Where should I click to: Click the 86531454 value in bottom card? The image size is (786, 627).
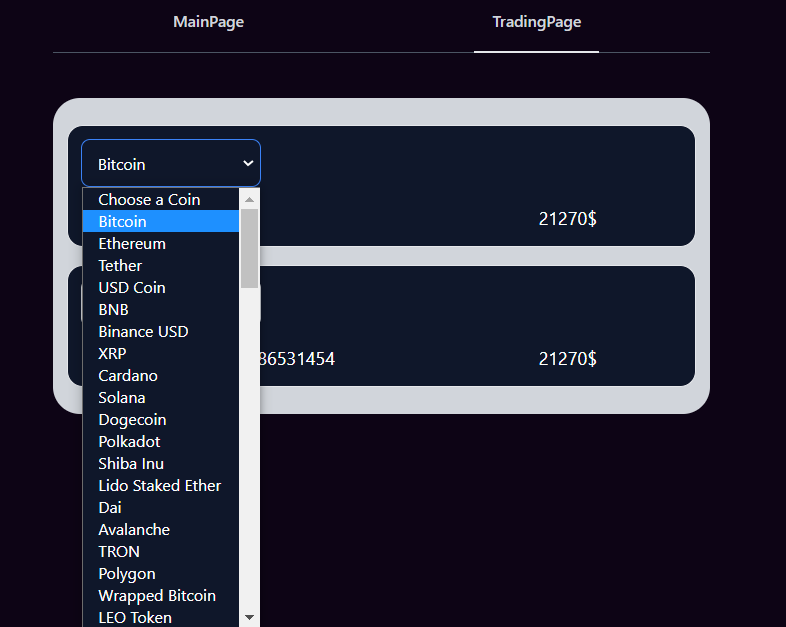tap(297, 359)
